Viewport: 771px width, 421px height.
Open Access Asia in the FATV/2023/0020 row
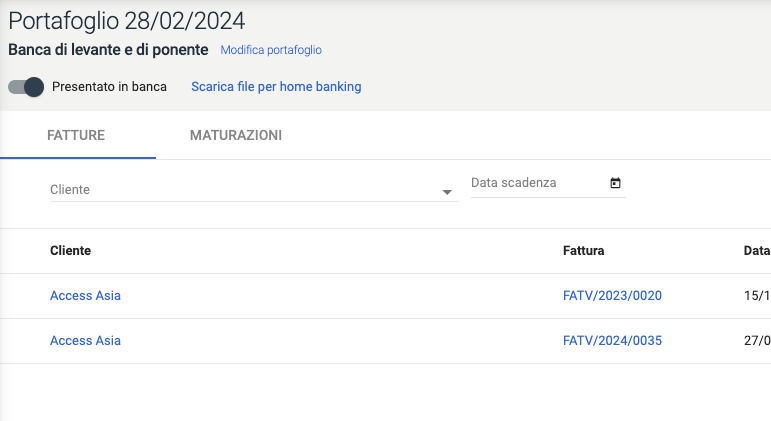pos(85,296)
